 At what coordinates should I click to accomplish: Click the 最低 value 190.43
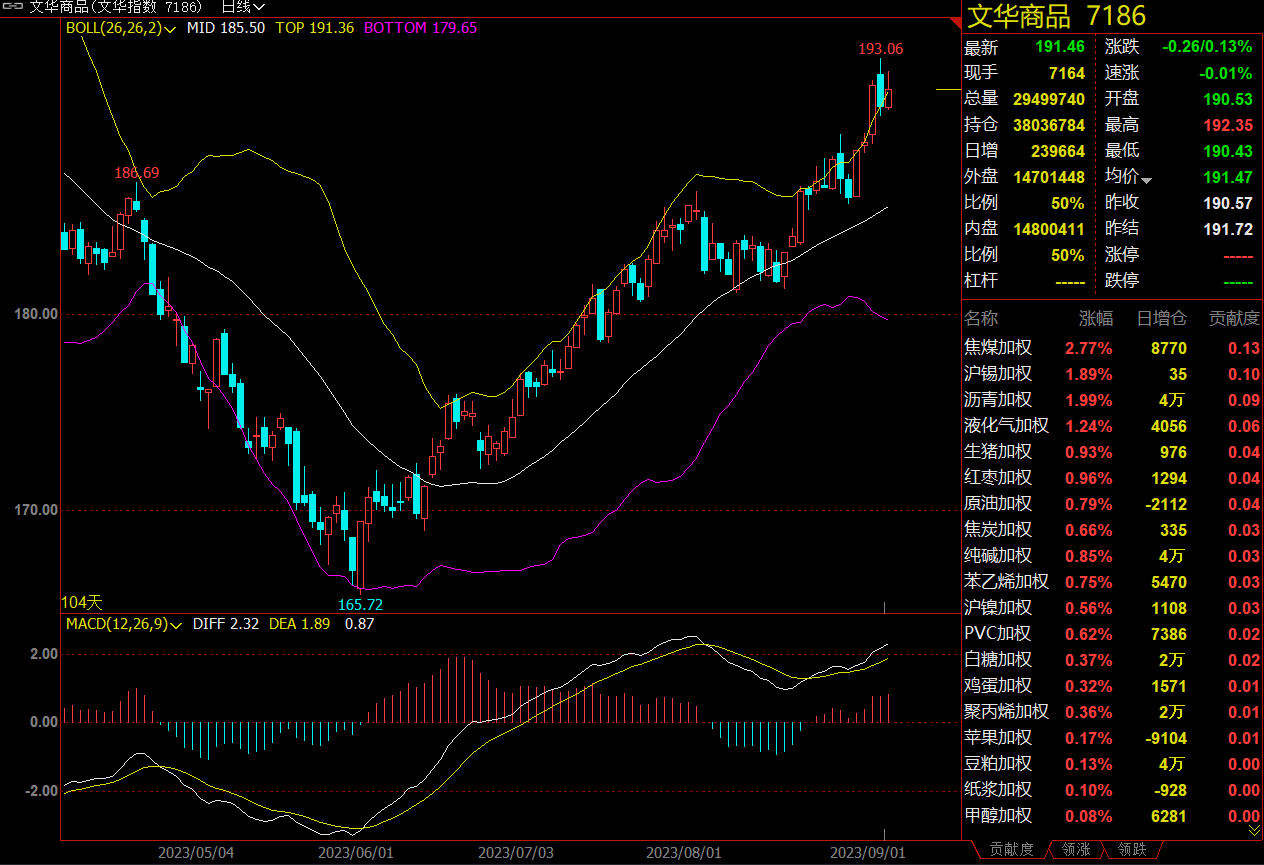[1228, 151]
